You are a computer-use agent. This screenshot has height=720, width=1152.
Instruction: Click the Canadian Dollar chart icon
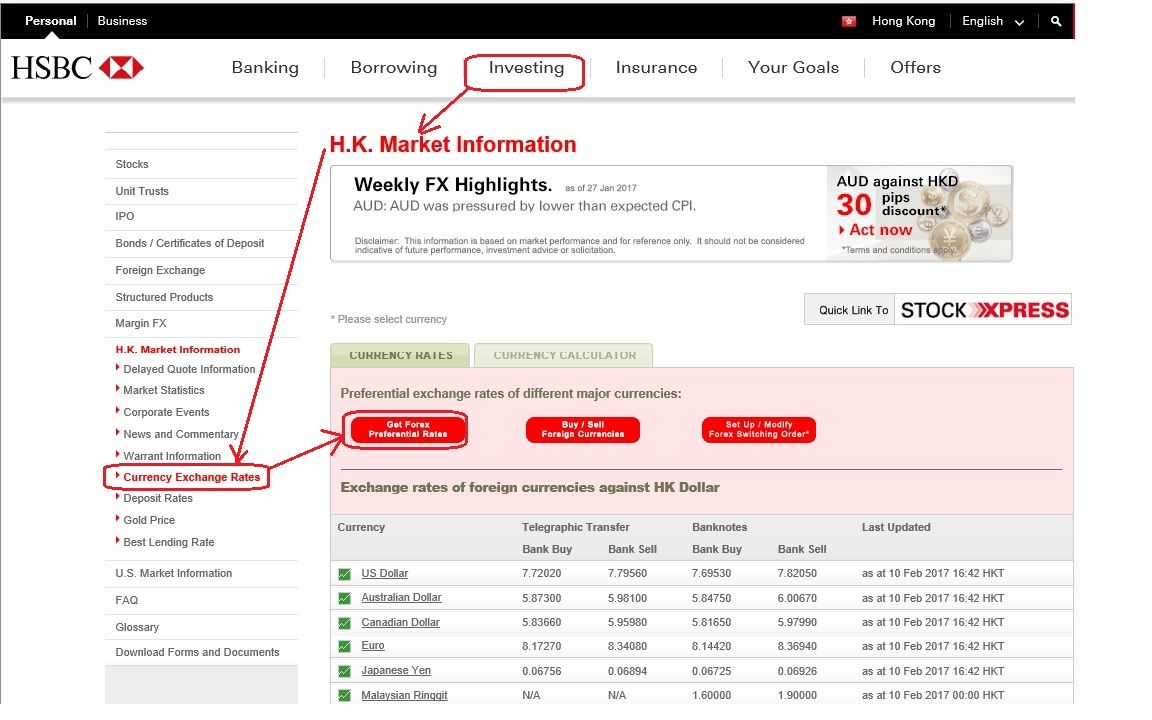(x=345, y=623)
